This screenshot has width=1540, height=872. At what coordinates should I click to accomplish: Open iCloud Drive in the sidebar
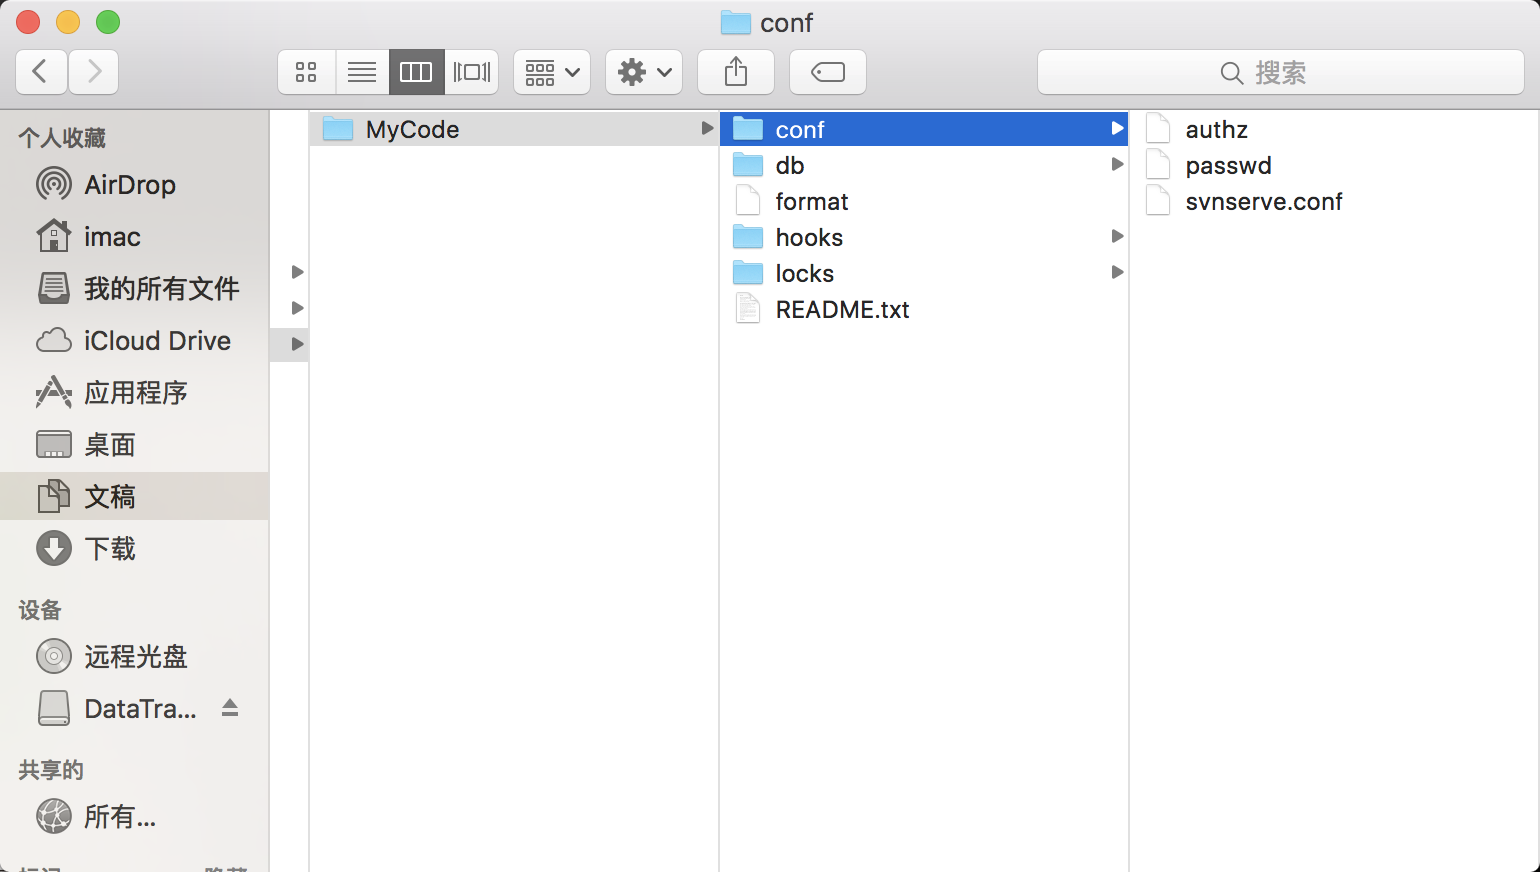[x=134, y=341]
